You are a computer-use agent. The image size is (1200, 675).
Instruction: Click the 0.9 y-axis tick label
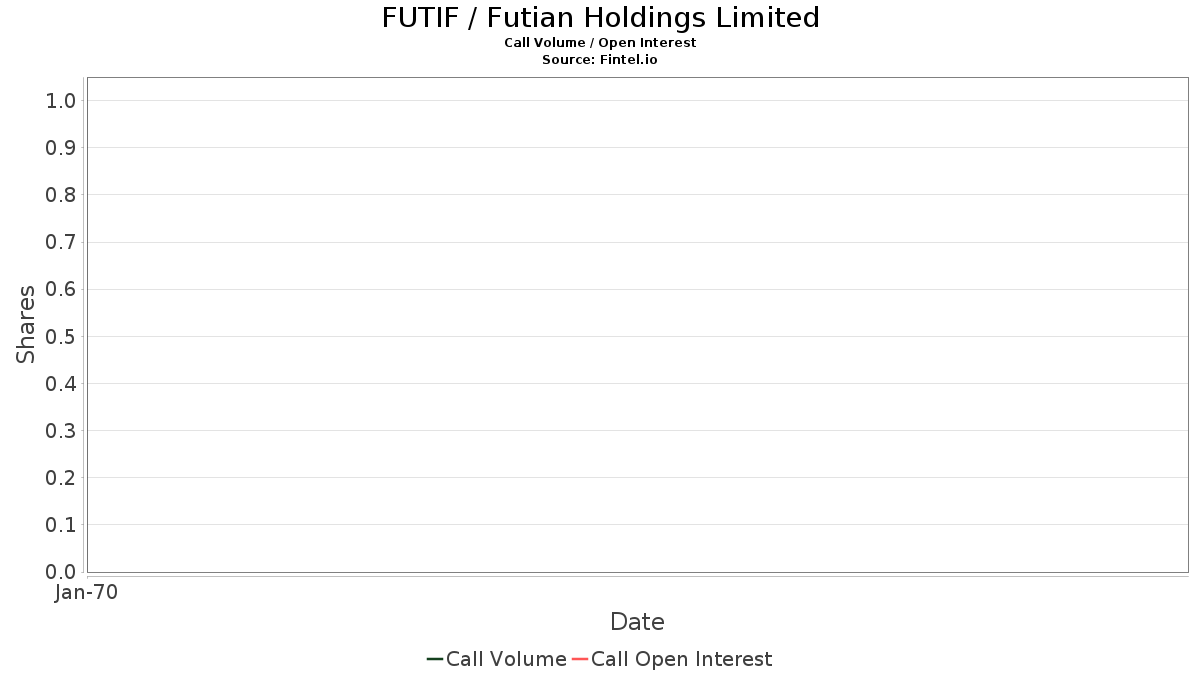61,148
